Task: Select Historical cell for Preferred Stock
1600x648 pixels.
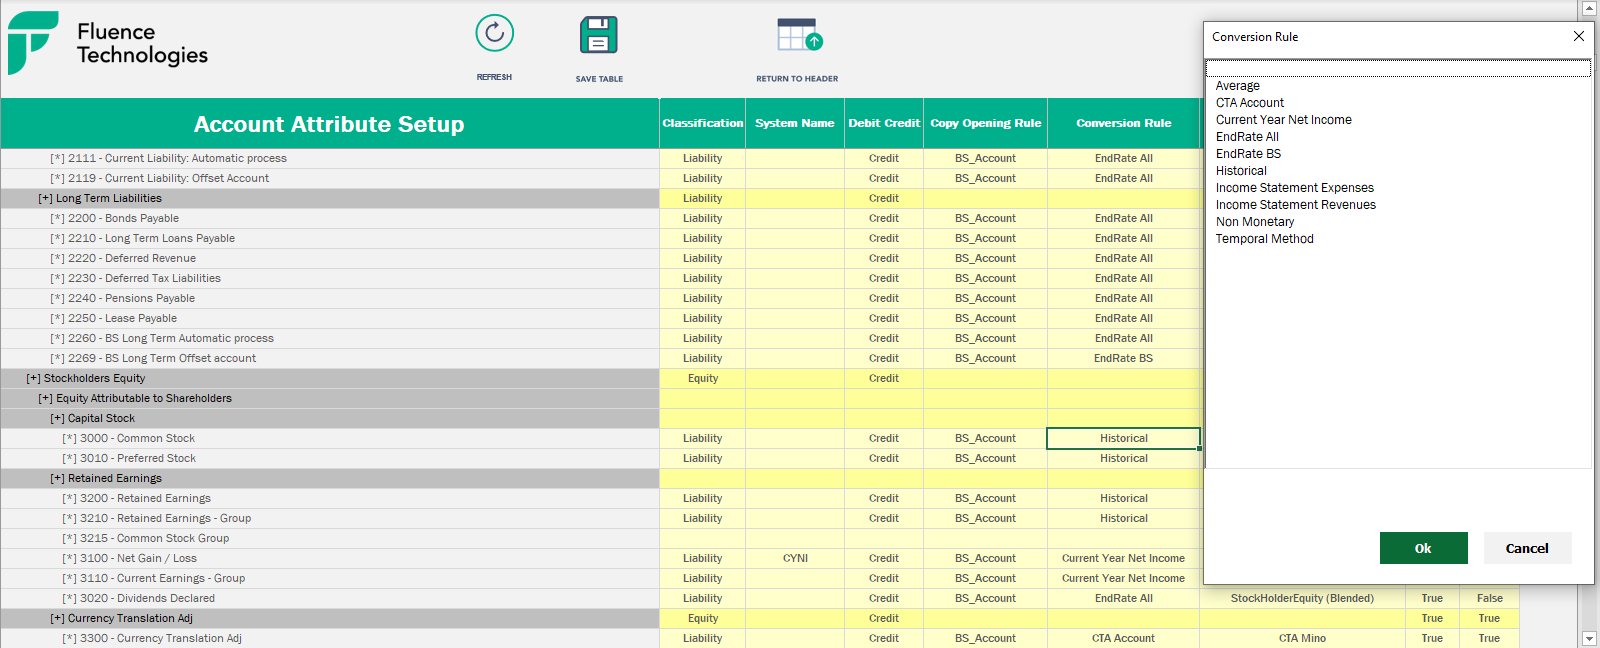Action: point(1123,458)
